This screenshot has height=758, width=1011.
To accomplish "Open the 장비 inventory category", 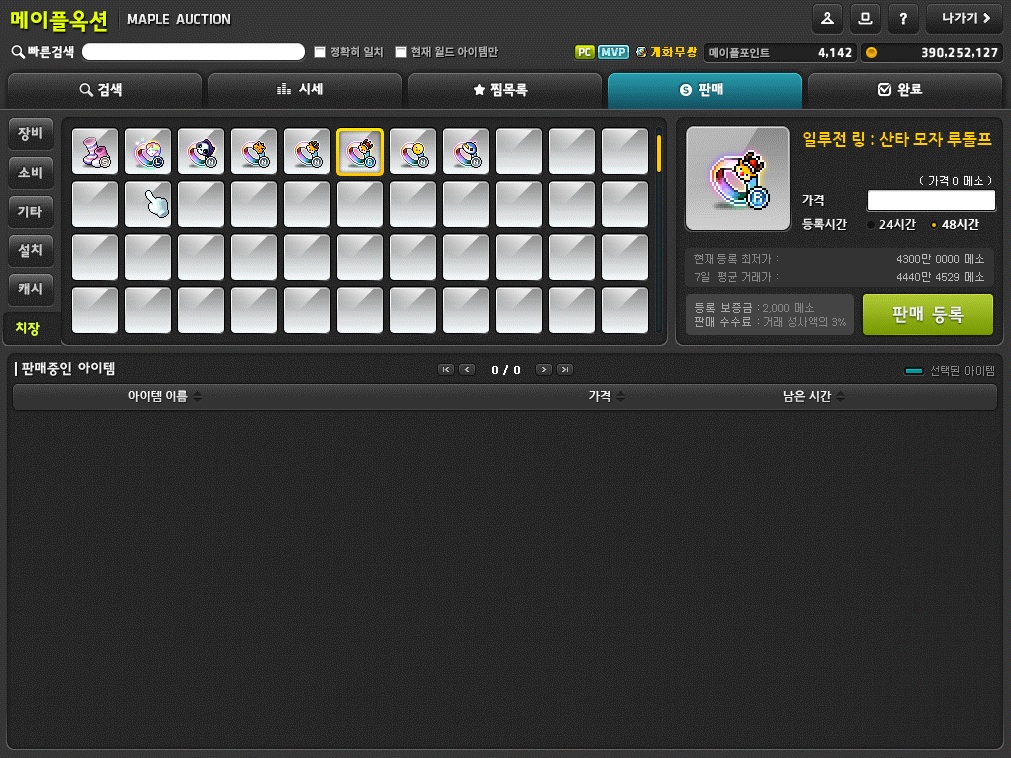I will pos(30,133).
